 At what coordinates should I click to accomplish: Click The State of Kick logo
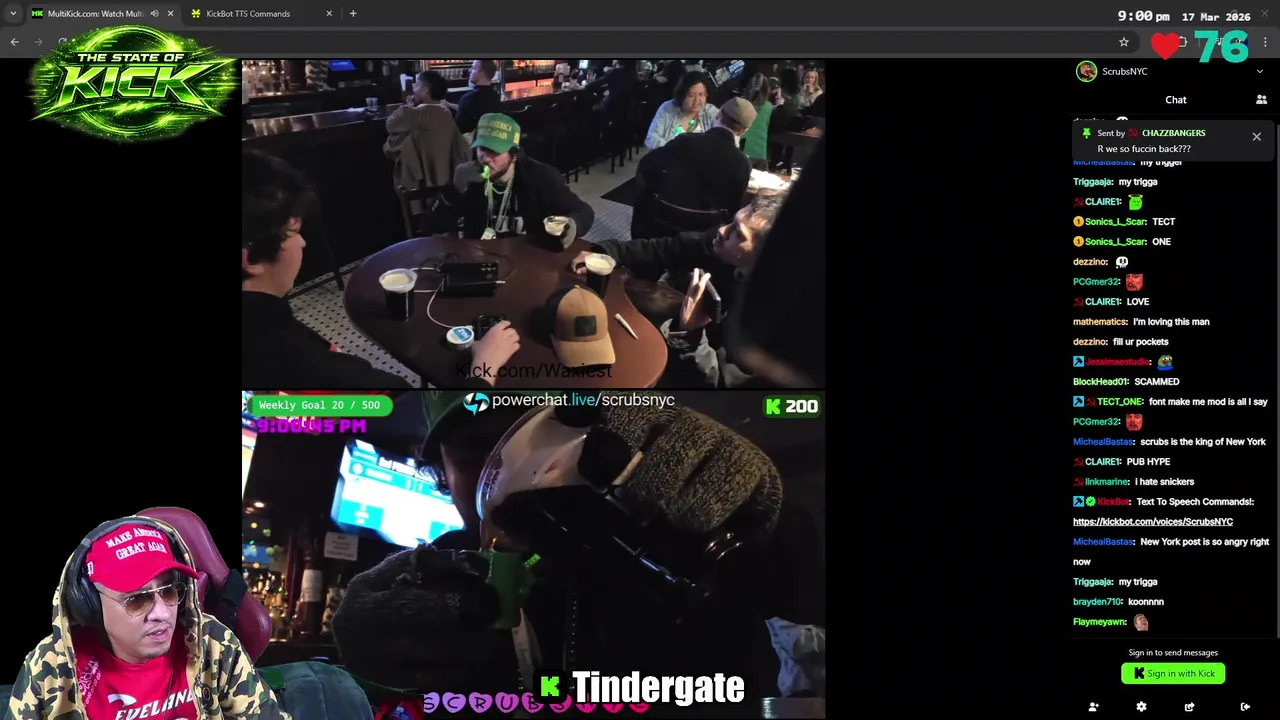pos(132,82)
